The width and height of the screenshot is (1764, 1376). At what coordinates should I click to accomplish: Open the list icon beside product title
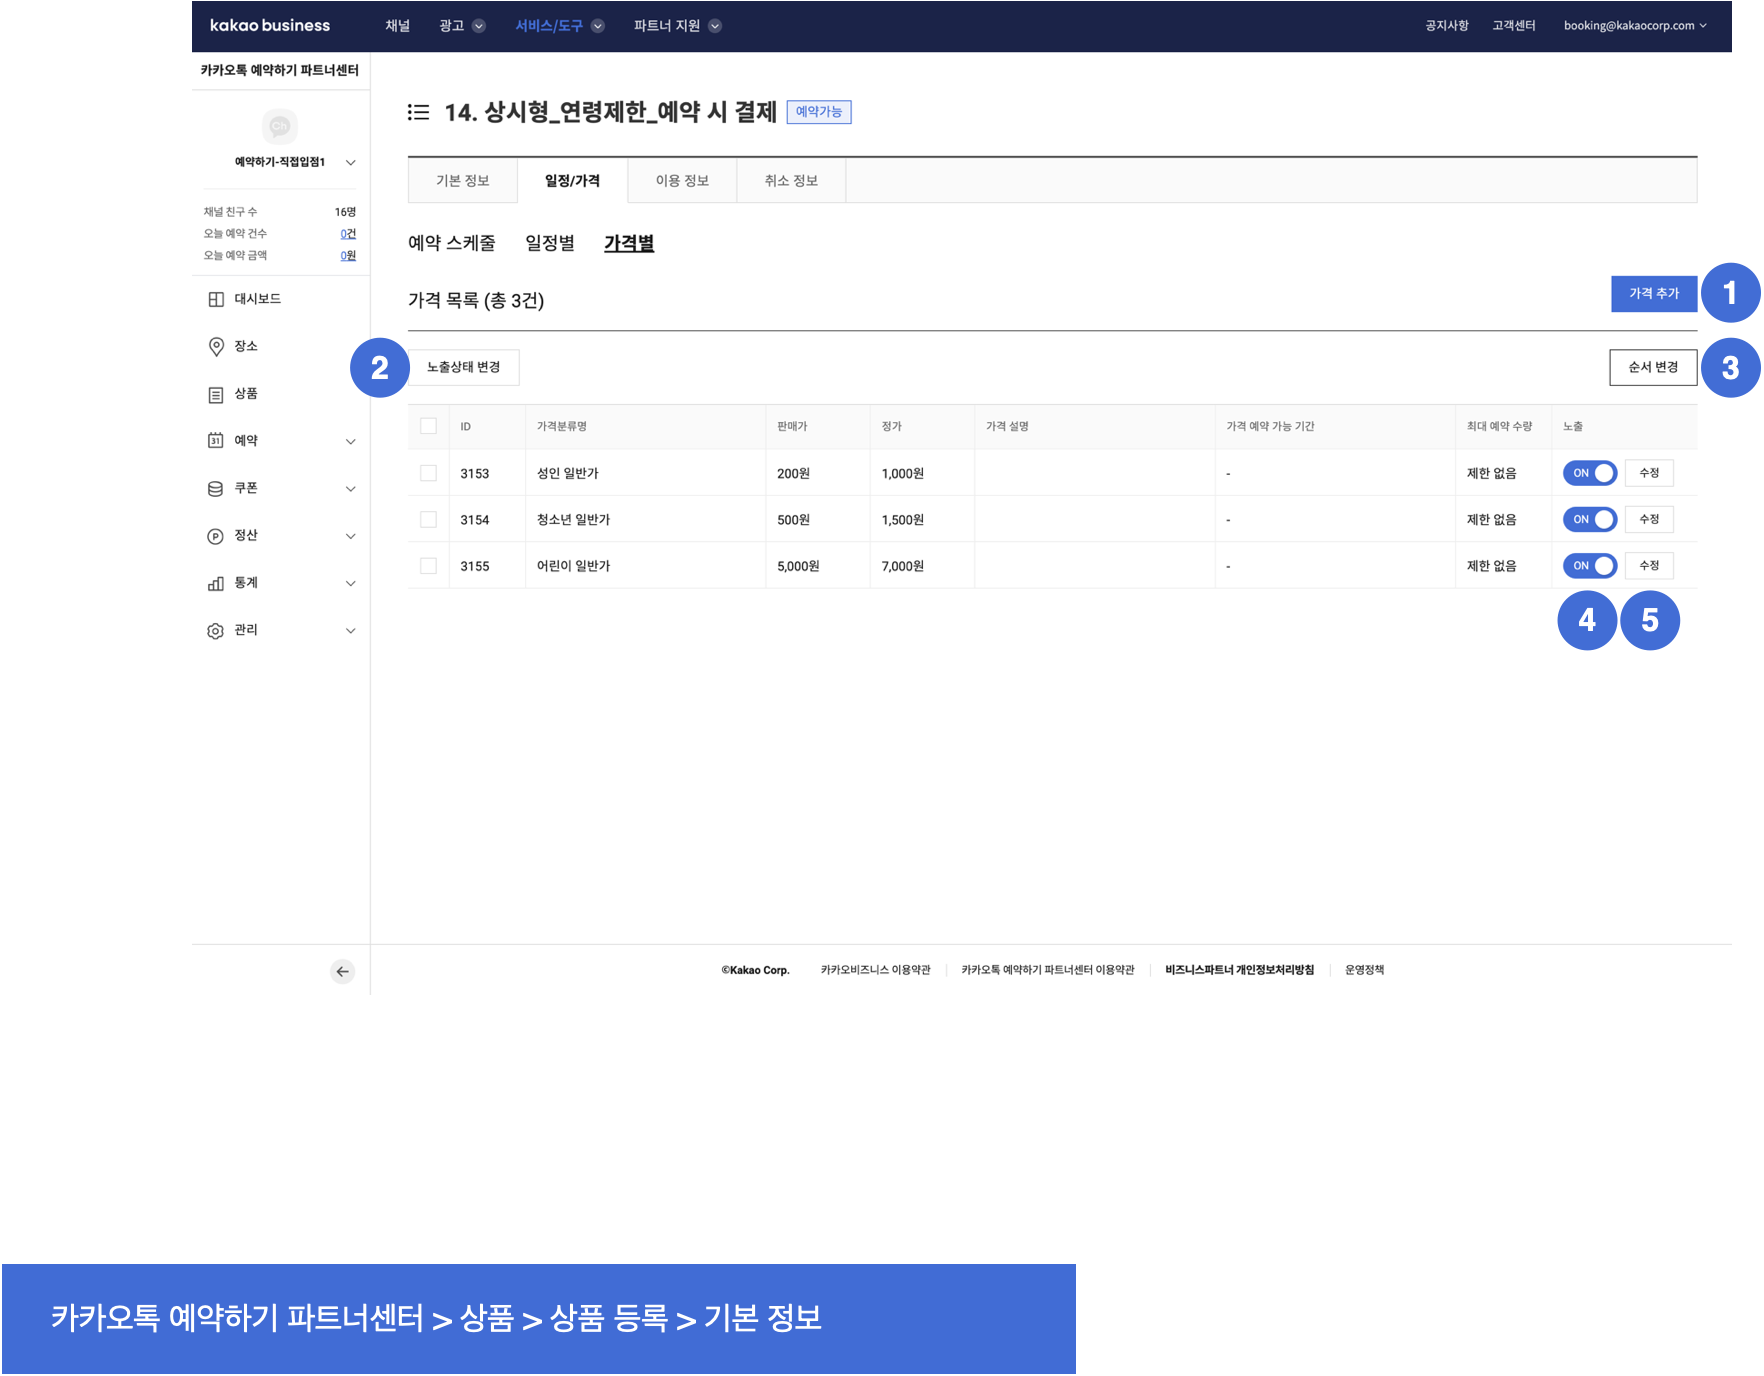point(418,112)
